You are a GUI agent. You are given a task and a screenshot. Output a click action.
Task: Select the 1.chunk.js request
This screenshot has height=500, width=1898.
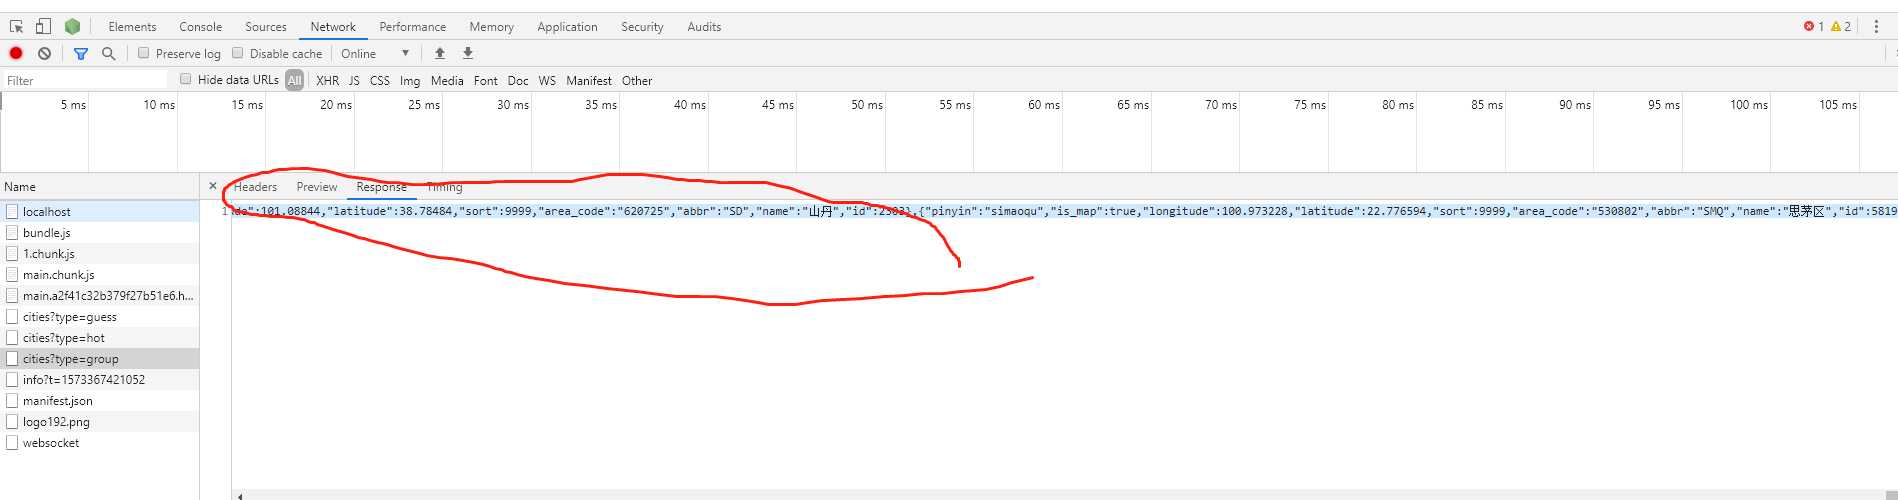(x=100, y=253)
